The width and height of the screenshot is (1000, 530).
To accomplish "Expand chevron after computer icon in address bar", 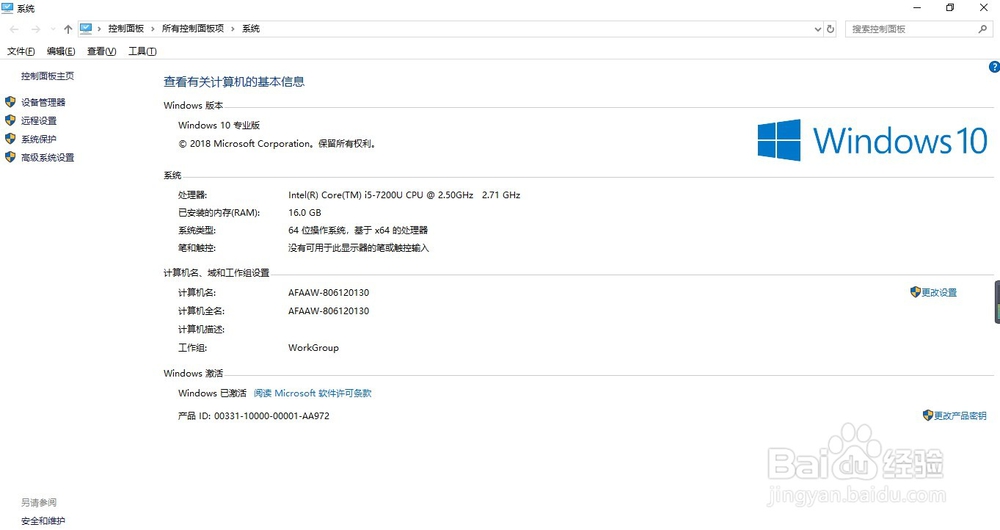I will coord(99,29).
